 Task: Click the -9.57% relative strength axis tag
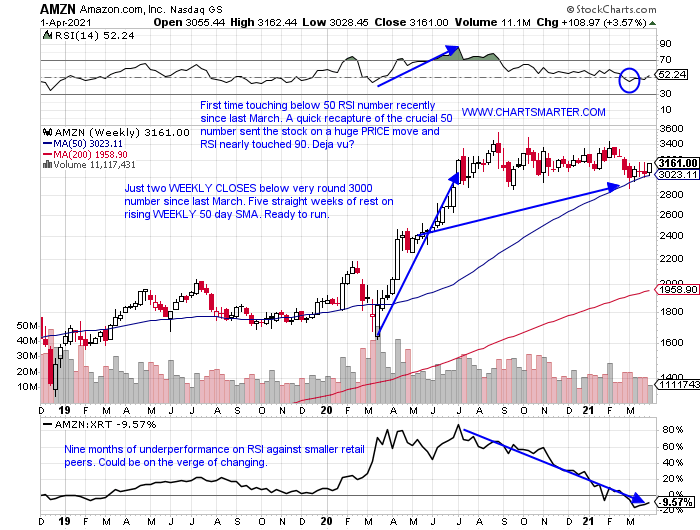tap(675, 502)
